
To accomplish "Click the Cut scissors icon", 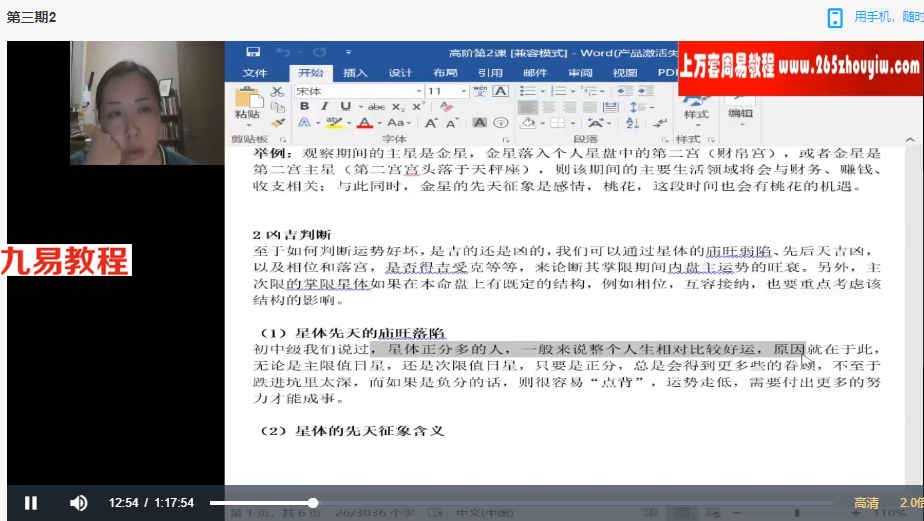I will coord(278,92).
